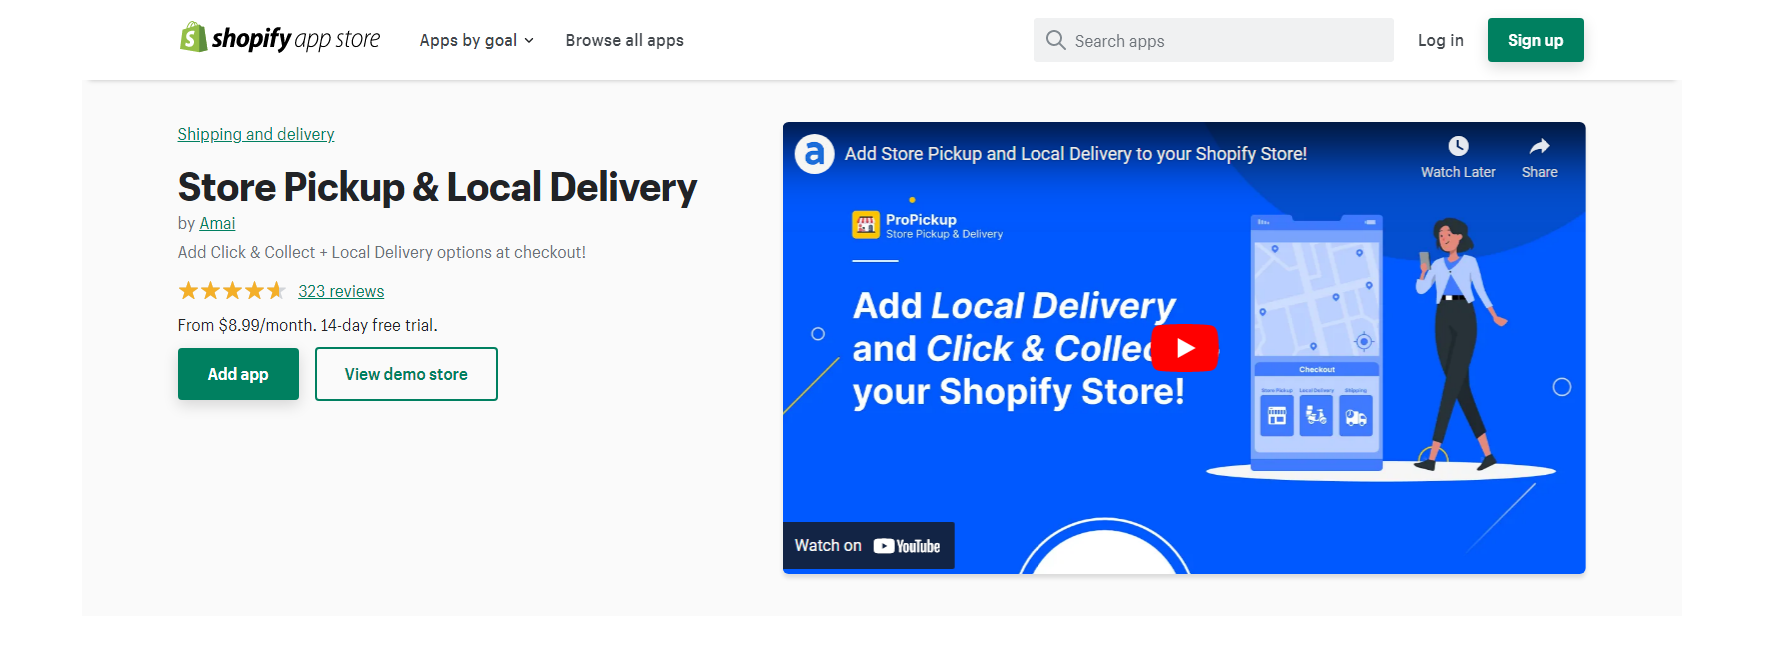The width and height of the screenshot is (1766, 646).
Task: Click the magnifier search icon
Action: click(x=1055, y=40)
